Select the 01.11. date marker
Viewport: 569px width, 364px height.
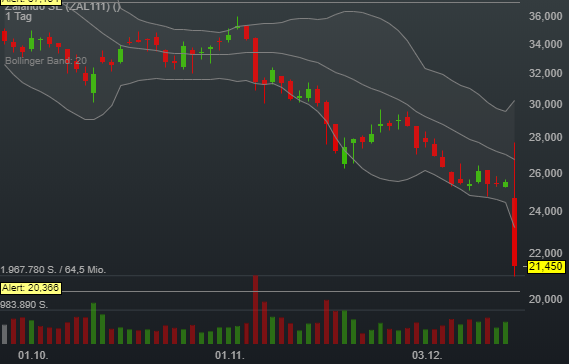pos(230,355)
